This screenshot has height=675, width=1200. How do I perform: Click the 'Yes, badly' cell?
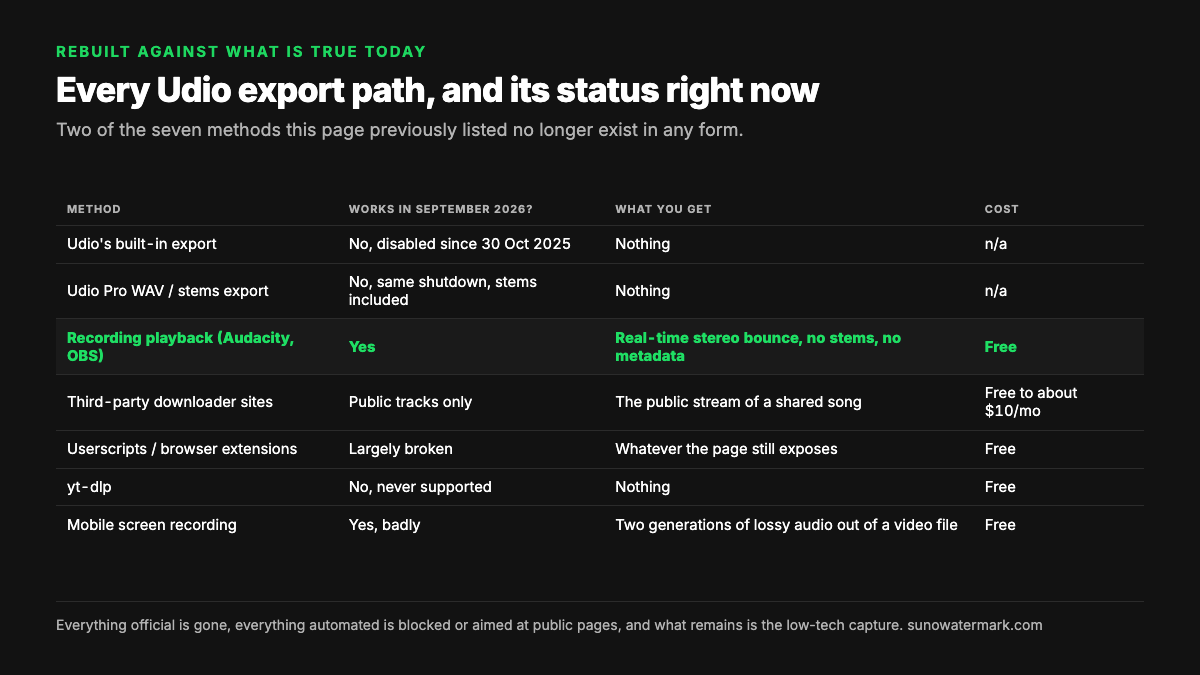click(384, 525)
